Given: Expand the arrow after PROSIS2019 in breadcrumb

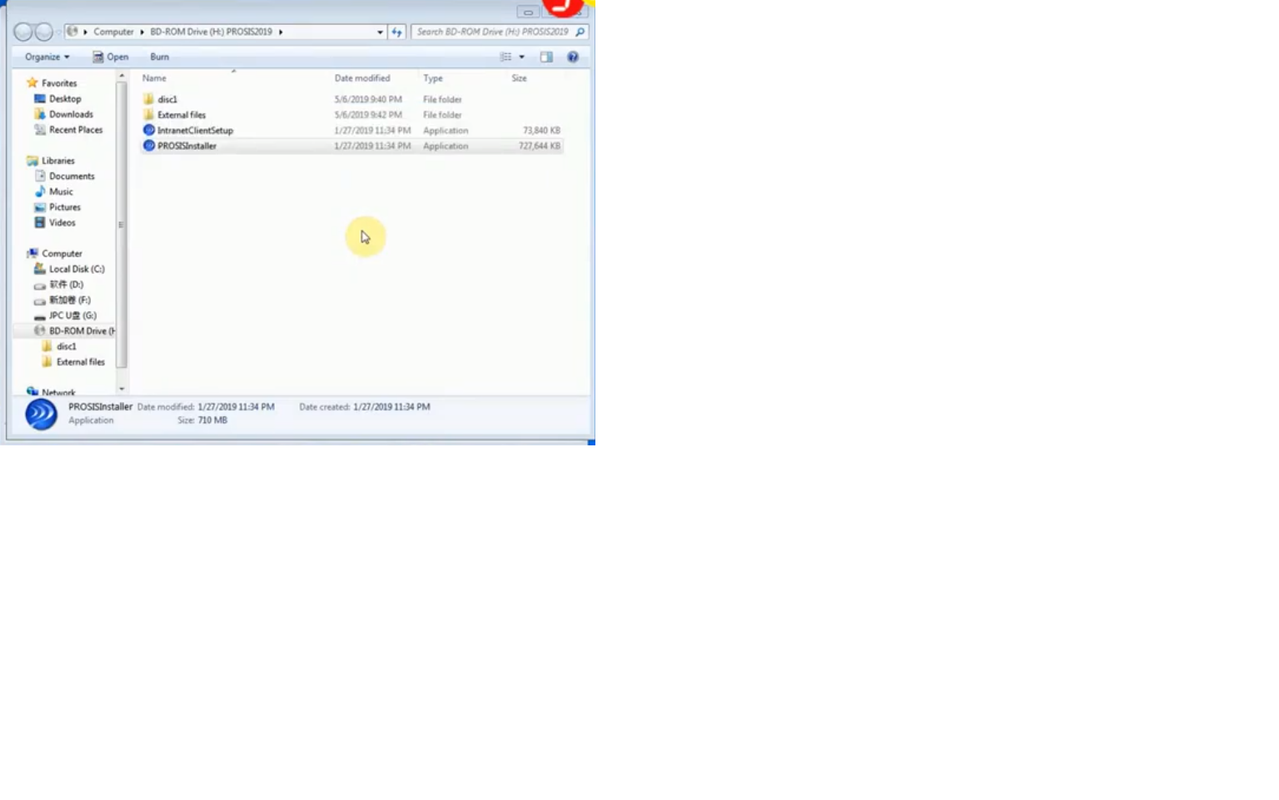Looking at the screenshot, I should coord(281,32).
